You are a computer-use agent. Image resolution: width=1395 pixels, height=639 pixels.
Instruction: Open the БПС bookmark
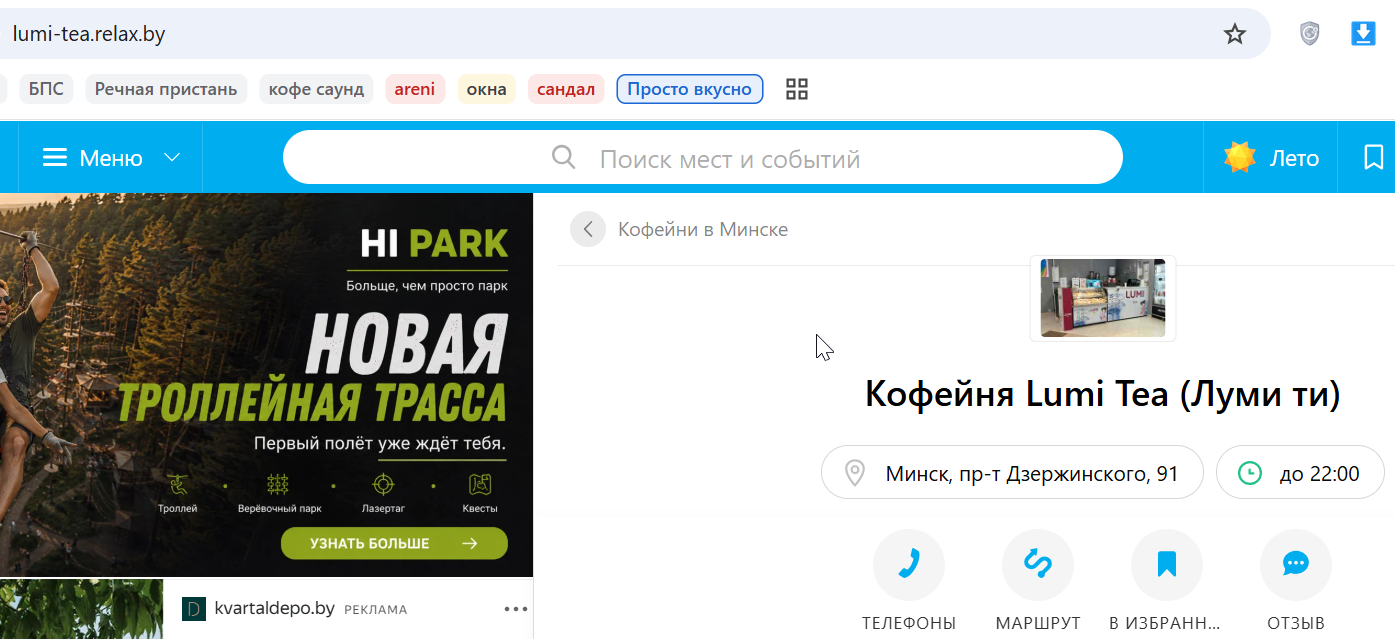[x=46, y=89]
